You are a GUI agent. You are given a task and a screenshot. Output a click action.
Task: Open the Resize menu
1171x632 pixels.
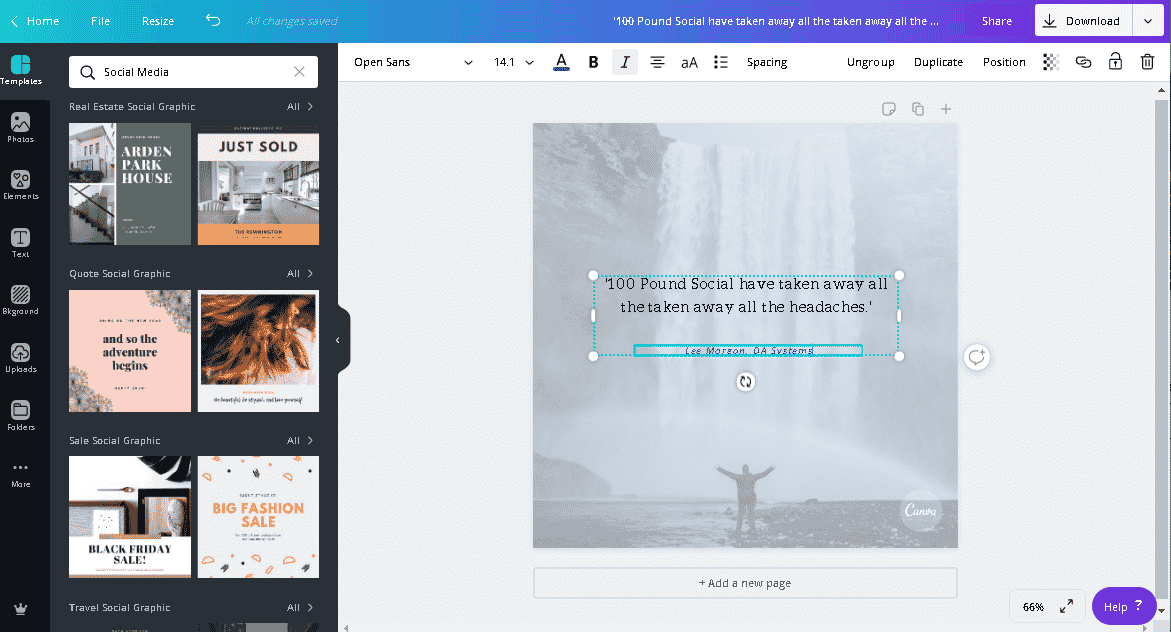[158, 21]
